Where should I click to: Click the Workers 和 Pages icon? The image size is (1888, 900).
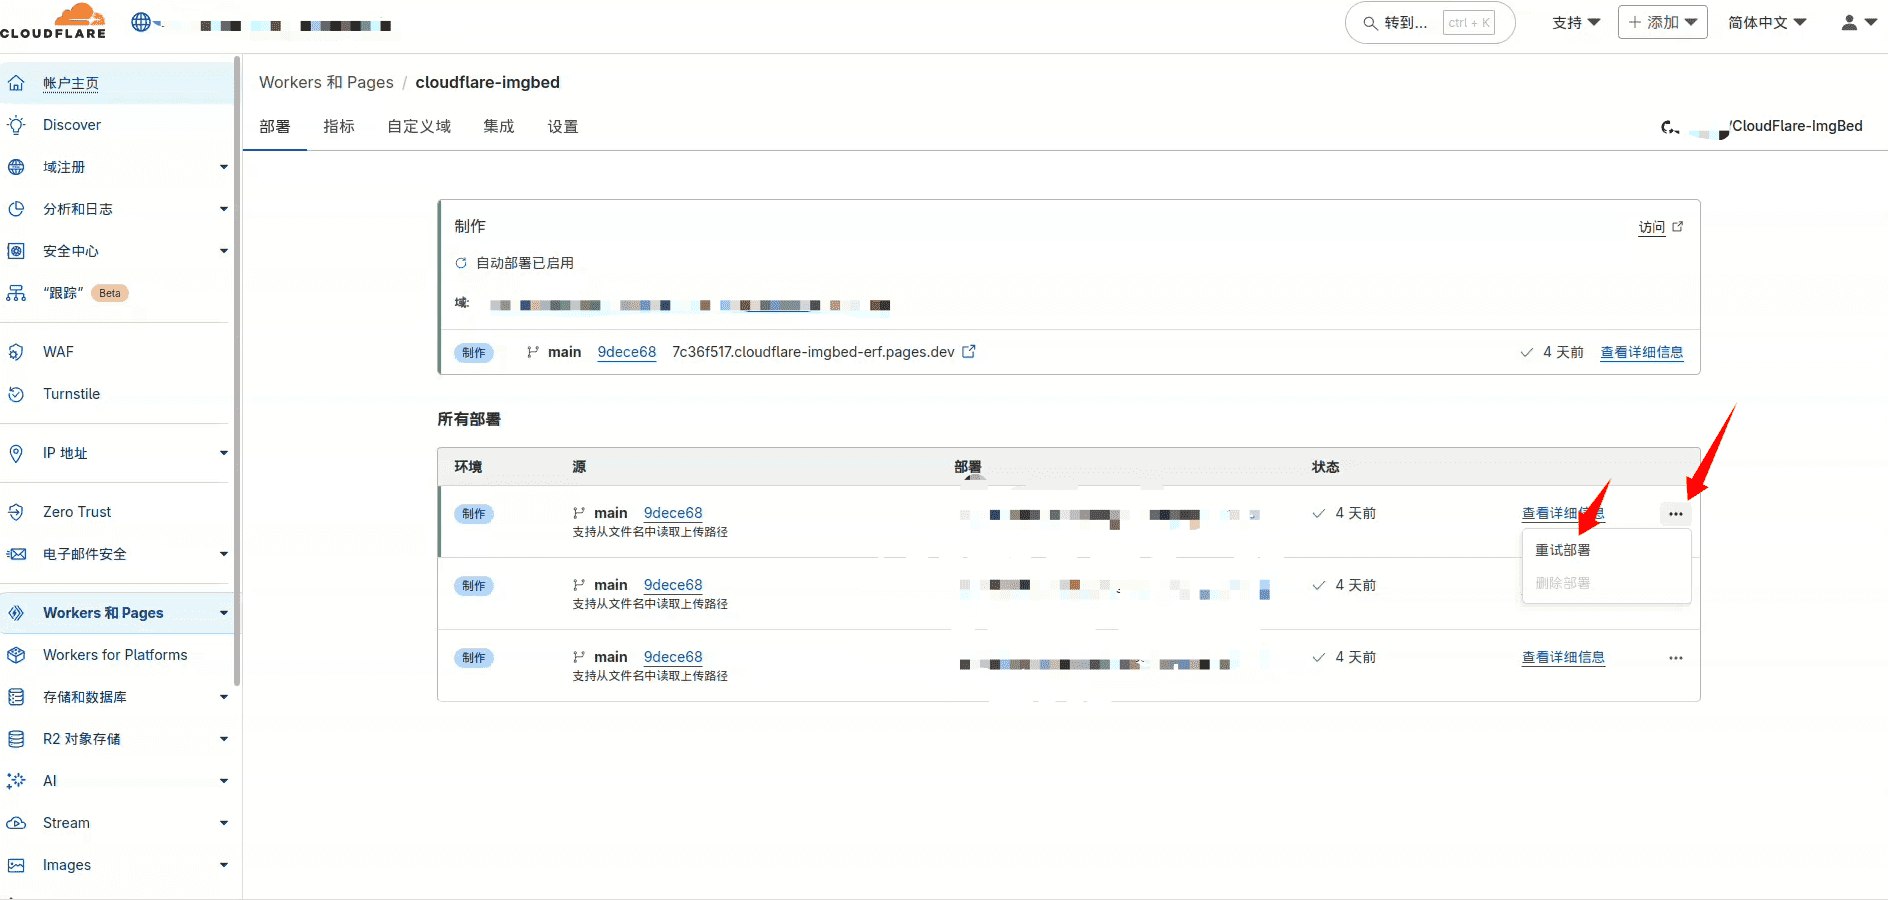(16, 613)
